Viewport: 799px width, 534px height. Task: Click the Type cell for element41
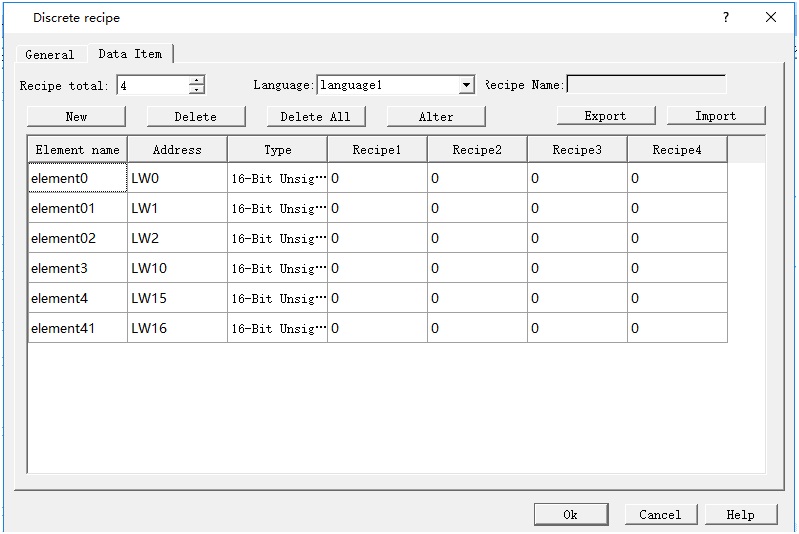[277, 328]
